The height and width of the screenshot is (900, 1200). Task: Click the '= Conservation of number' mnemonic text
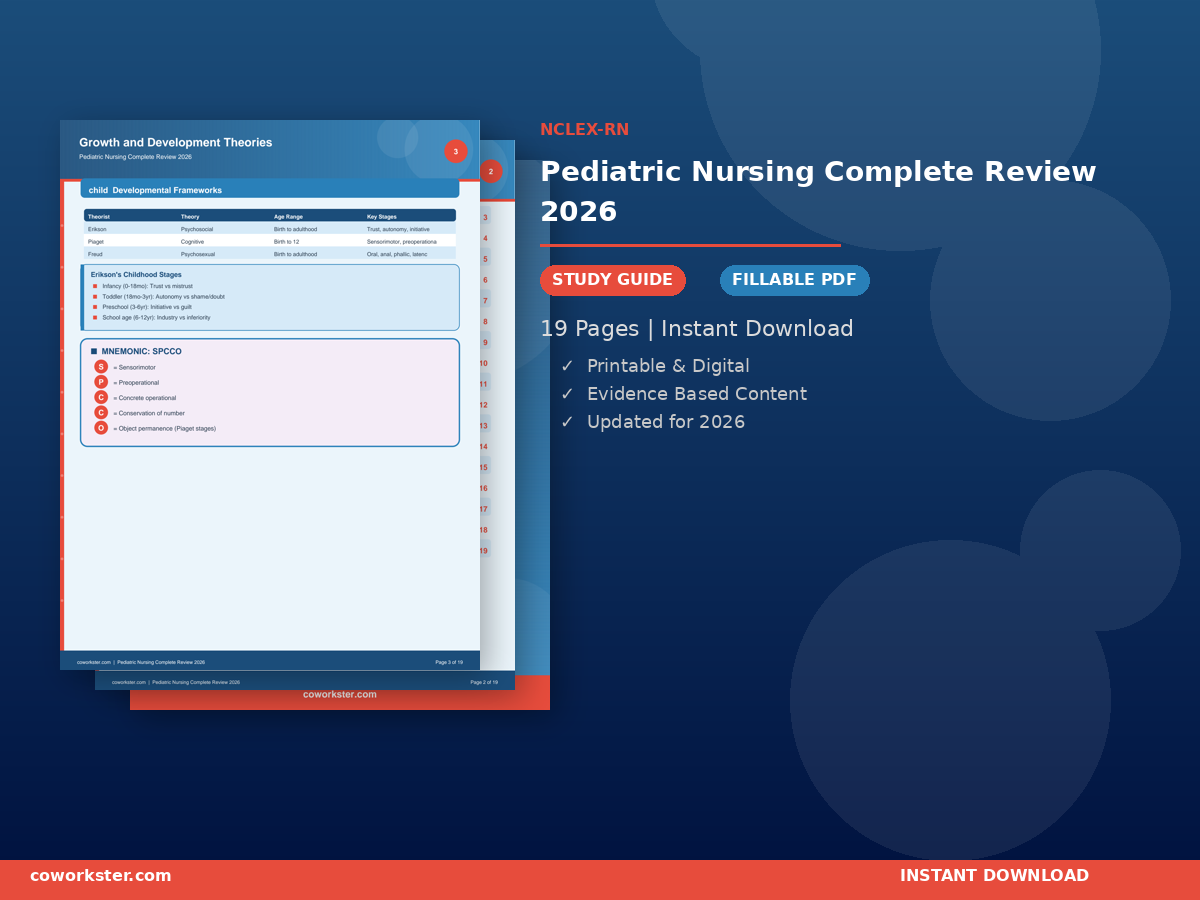[x=149, y=413]
